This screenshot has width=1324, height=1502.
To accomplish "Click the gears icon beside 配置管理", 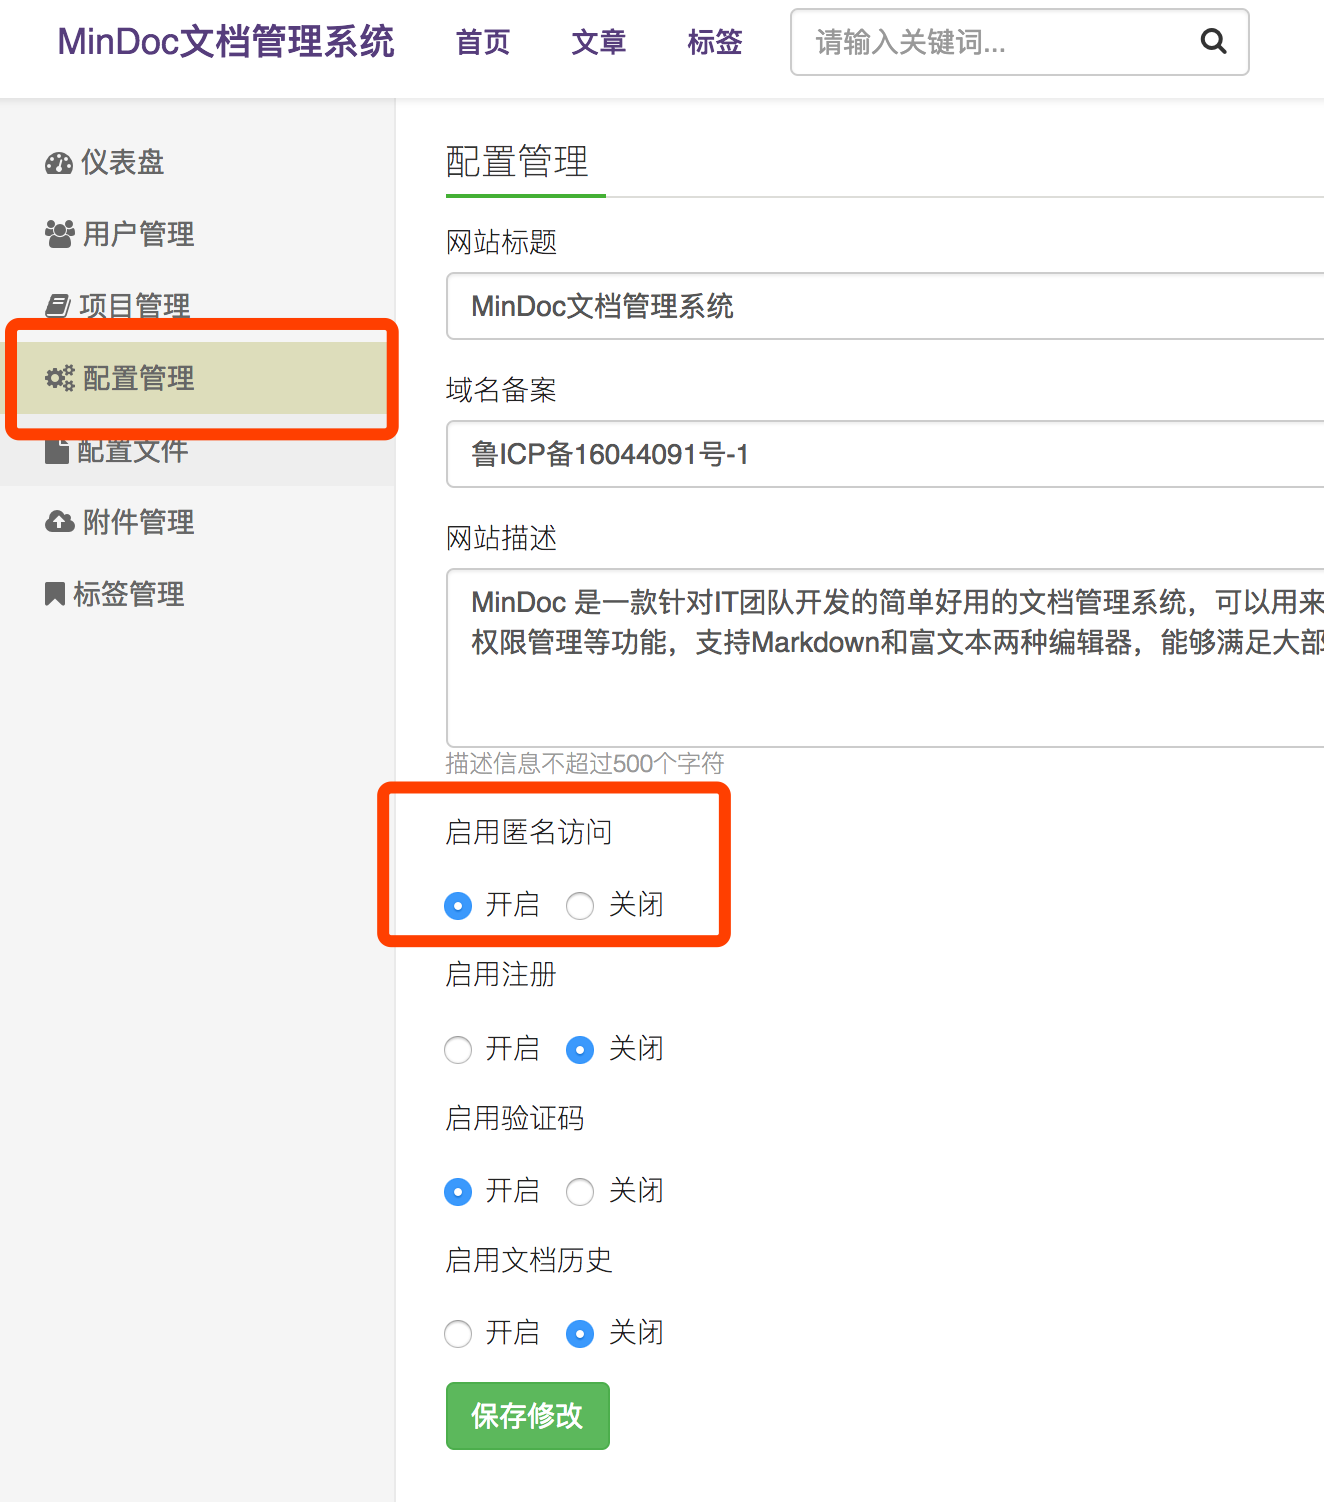I will point(59,378).
